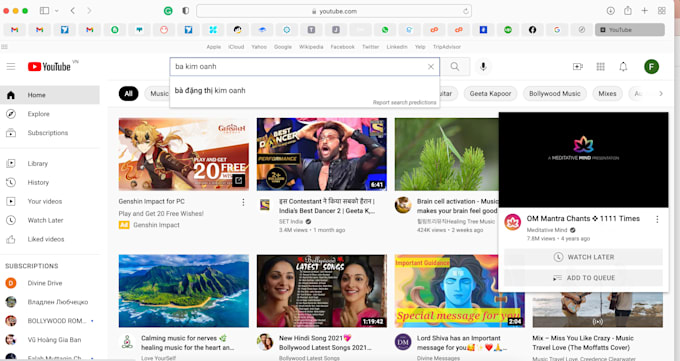Click the YouTube logo
Image resolution: width=680 pixels, height=361 pixels.
pos(49,66)
